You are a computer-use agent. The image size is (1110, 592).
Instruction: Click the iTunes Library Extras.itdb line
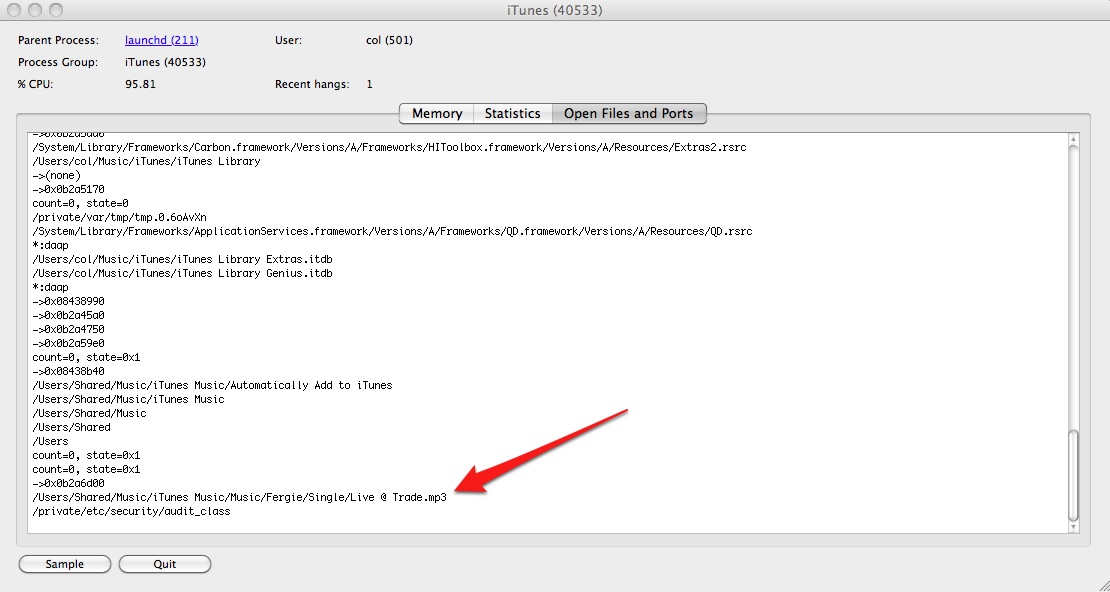[x=183, y=259]
